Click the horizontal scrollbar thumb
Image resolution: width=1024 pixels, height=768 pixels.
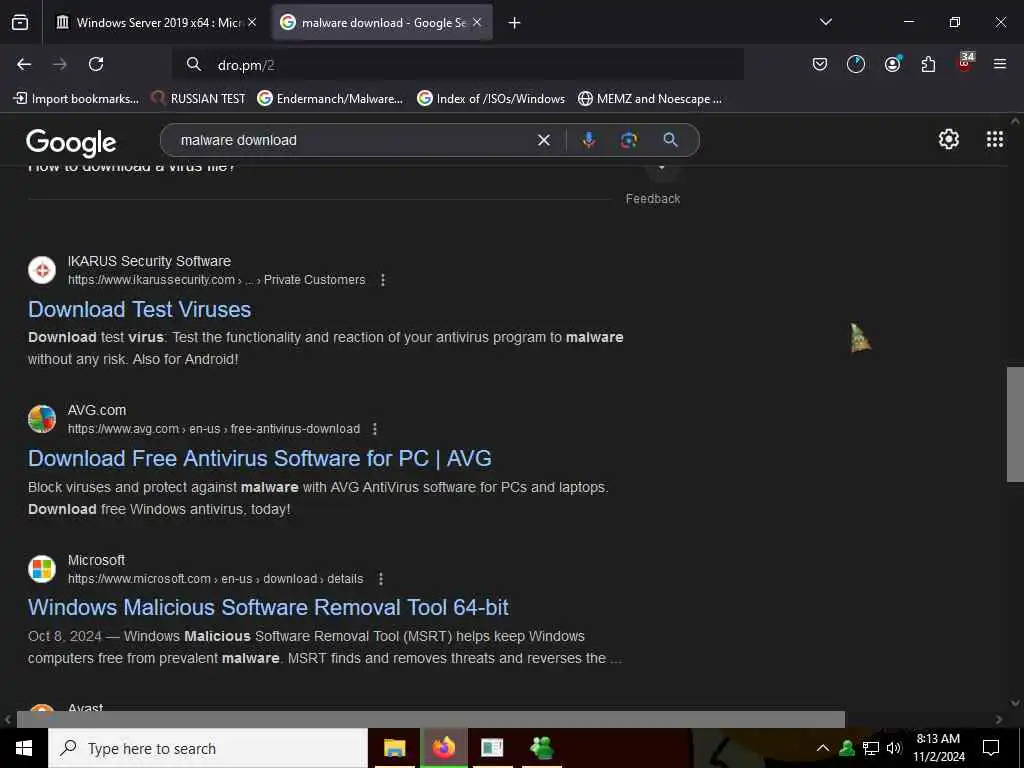430,719
